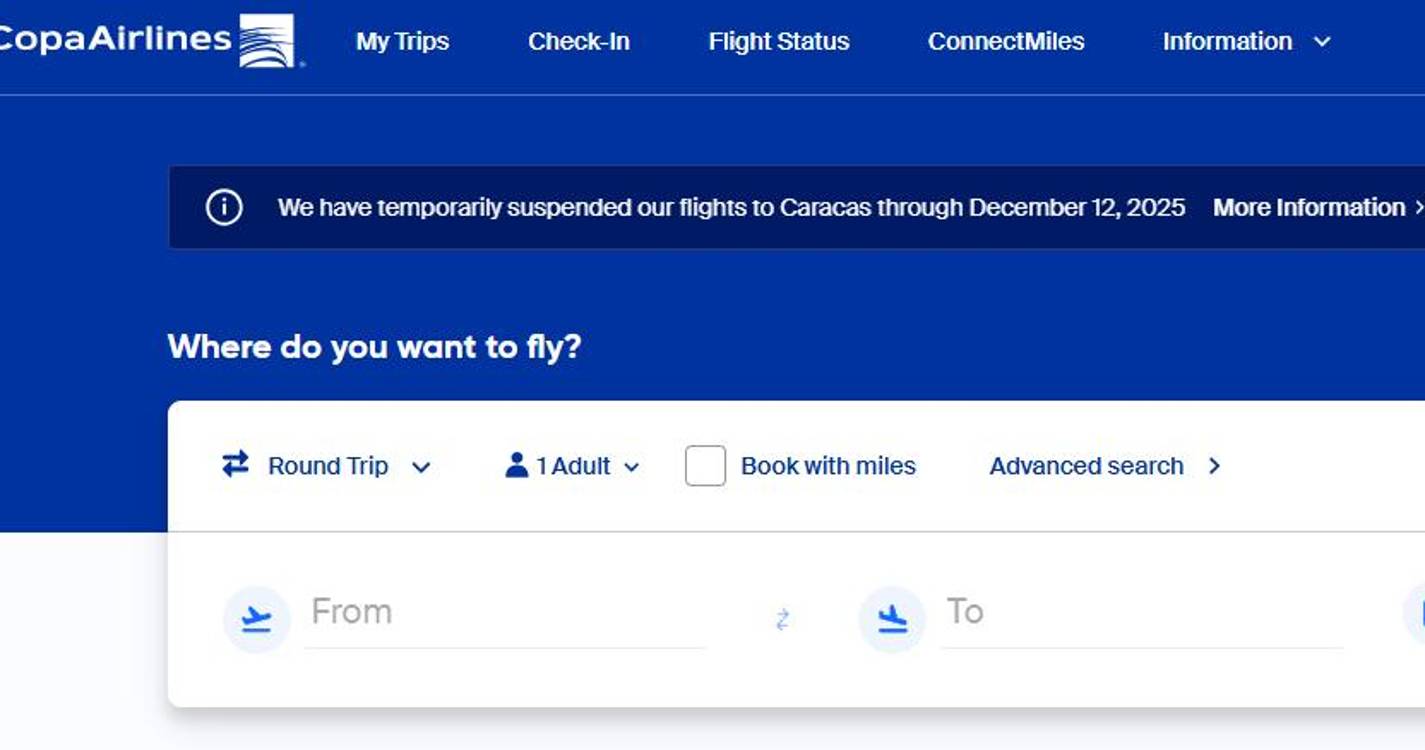Open ConnectMiles
This screenshot has height=750, width=1425.
1006,42
